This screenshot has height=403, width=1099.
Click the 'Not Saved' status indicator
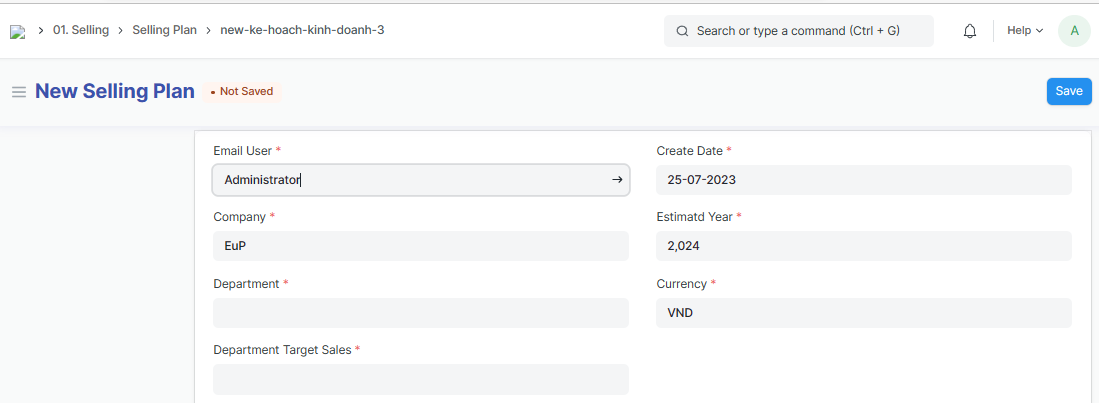click(242, 92)
